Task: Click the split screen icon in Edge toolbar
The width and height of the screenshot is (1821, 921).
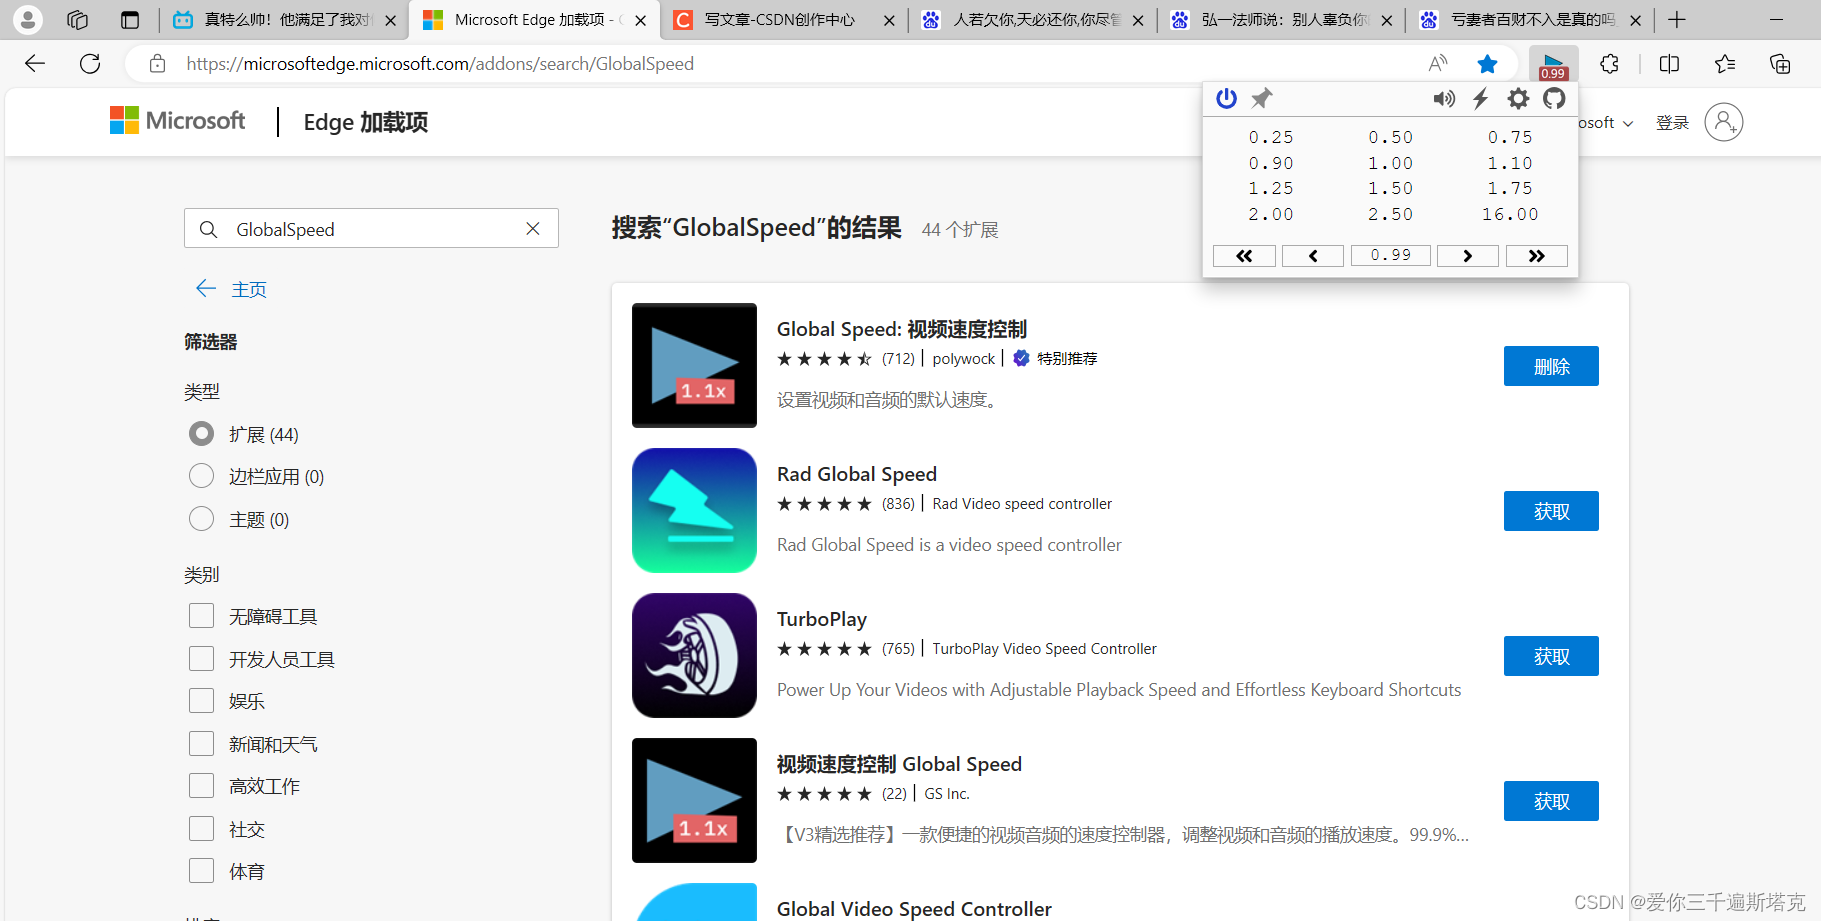Action: (1669, 63)
